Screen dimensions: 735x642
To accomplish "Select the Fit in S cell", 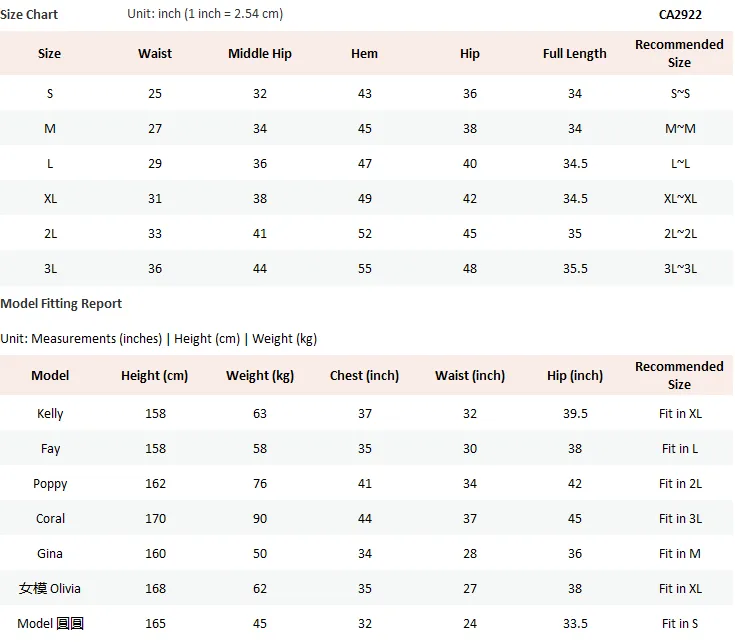I will click(x=680, y=623).
